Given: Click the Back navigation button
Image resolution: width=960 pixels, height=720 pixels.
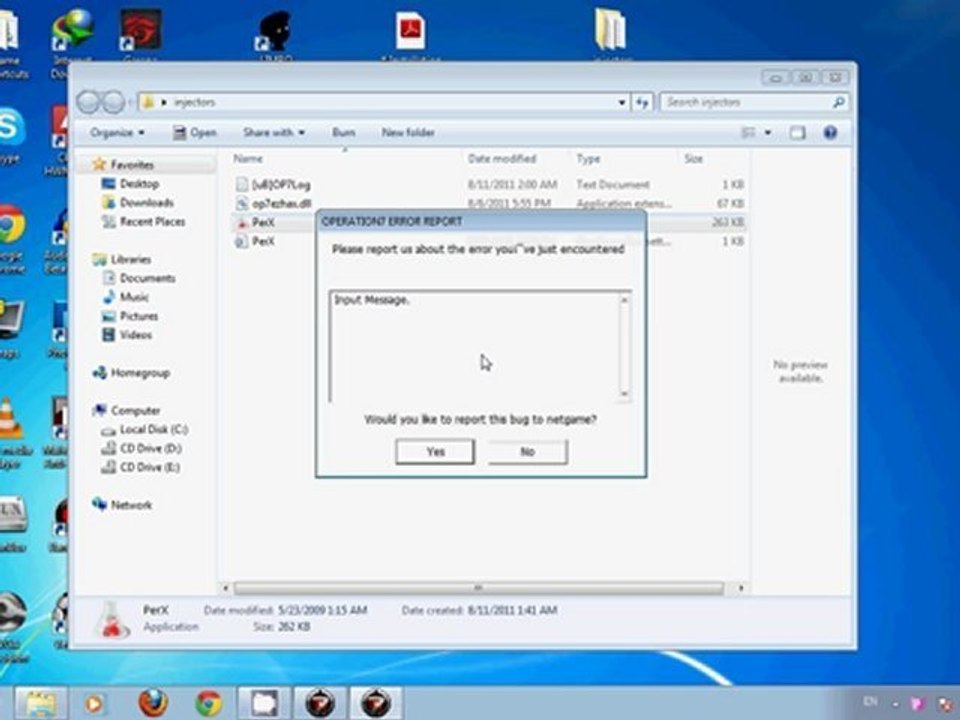Looking at the screenshot, I should (x=88, y=102).
